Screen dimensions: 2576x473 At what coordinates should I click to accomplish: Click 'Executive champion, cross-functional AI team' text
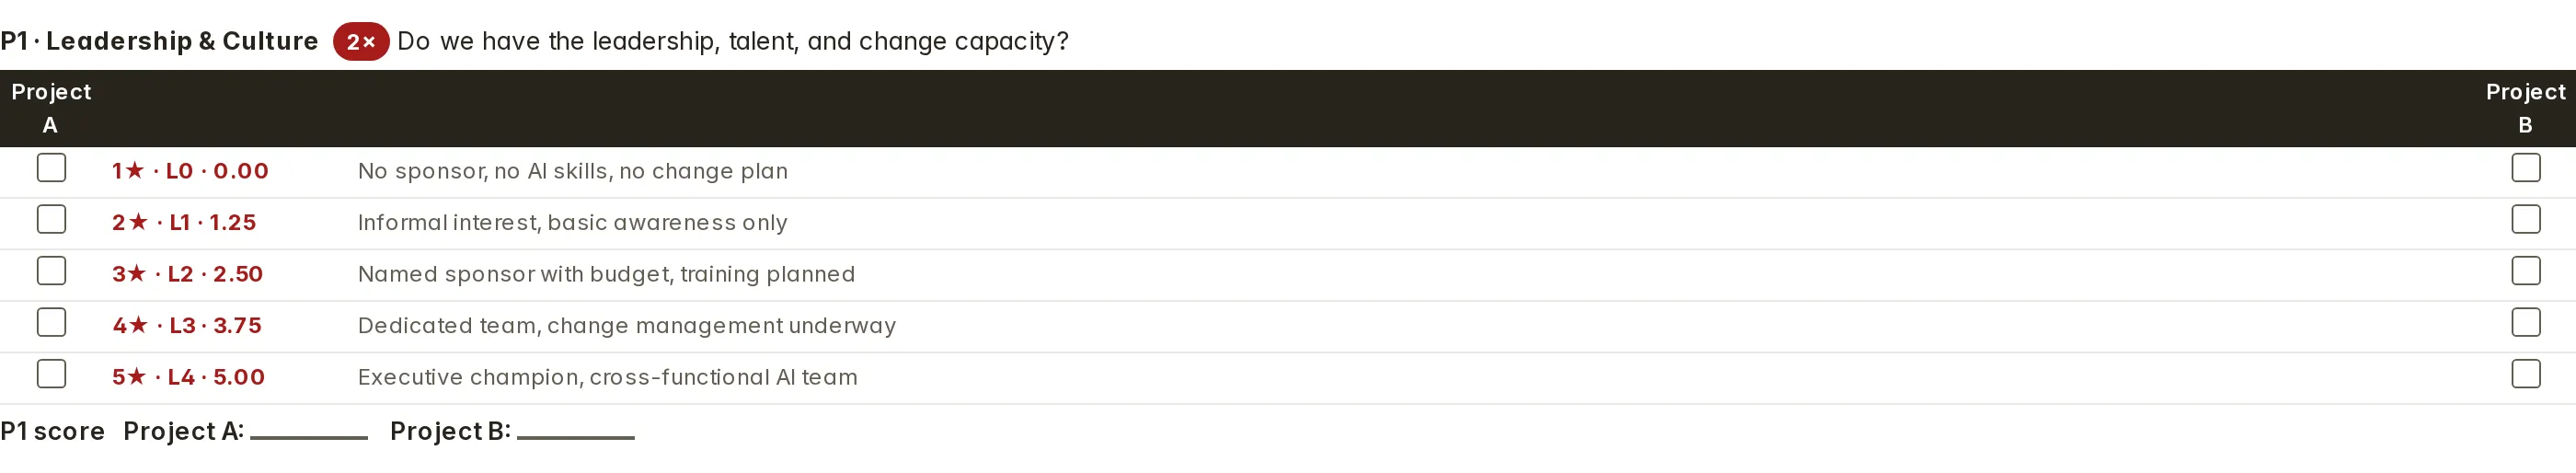pos(608,378)
